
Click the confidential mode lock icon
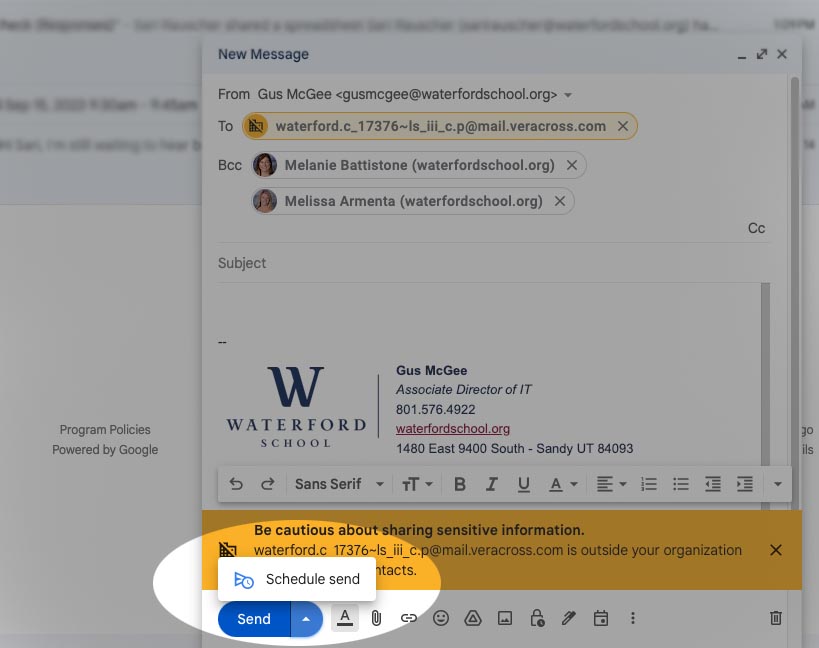click(x=537, y=618)
